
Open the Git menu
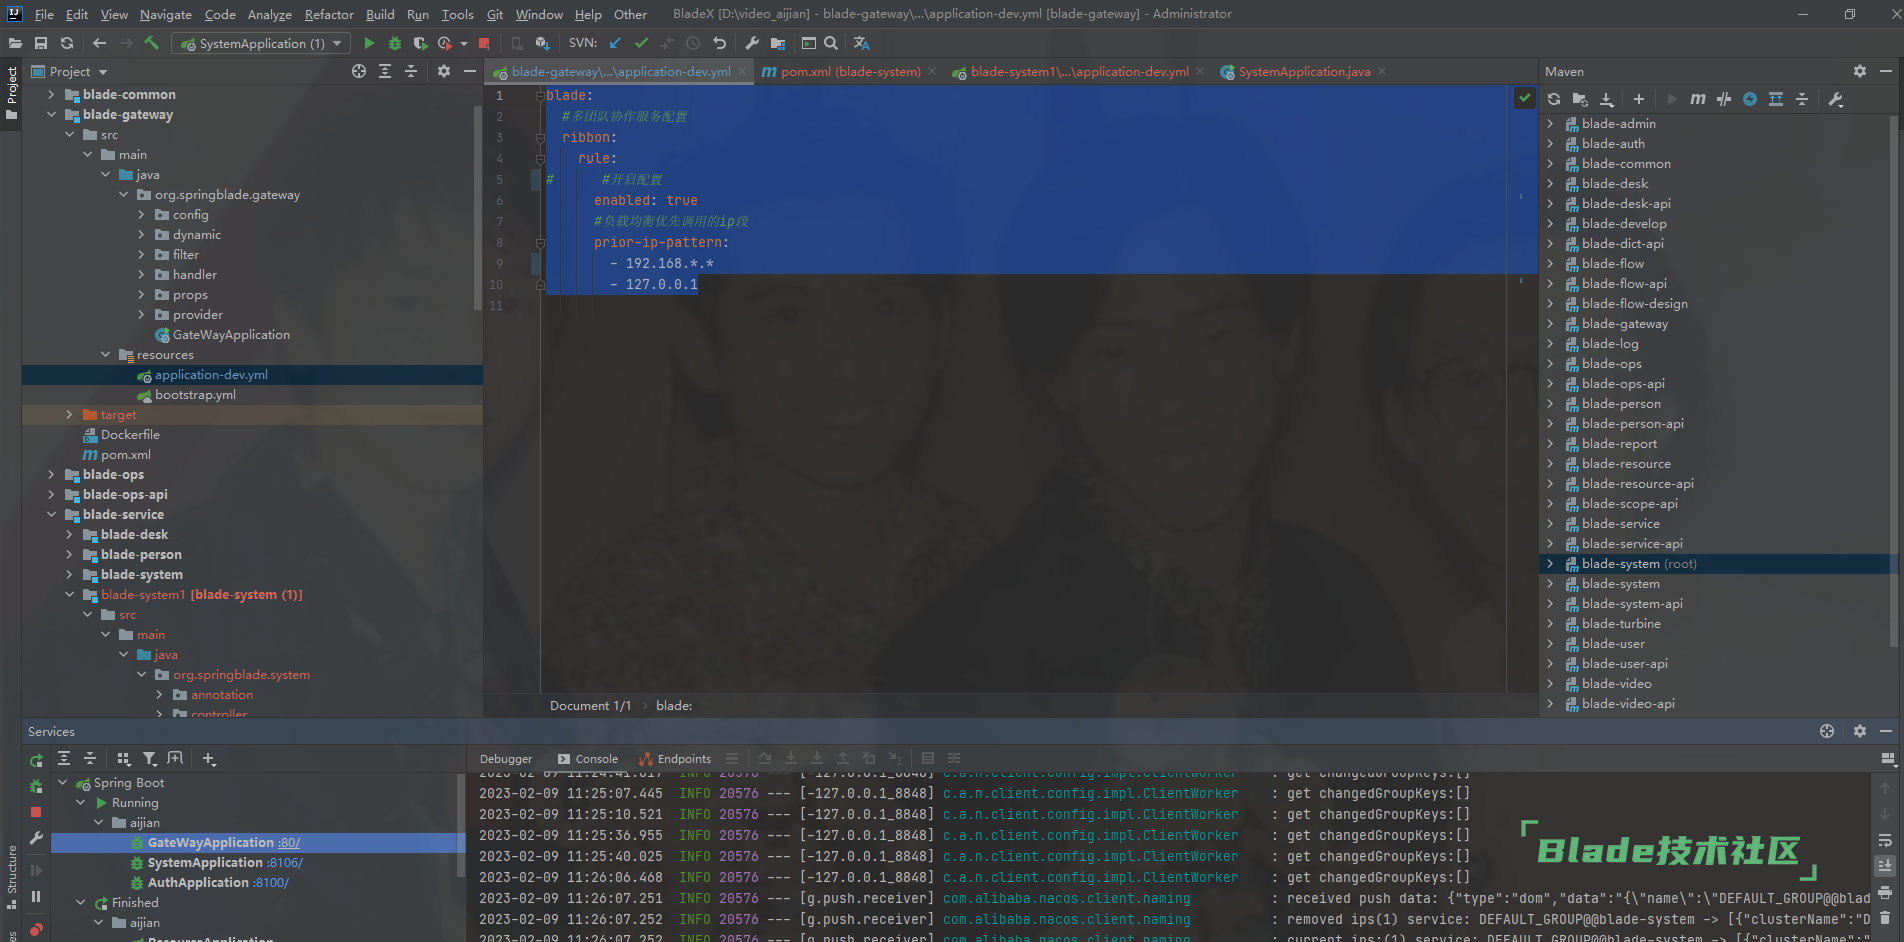pos(495,14)
